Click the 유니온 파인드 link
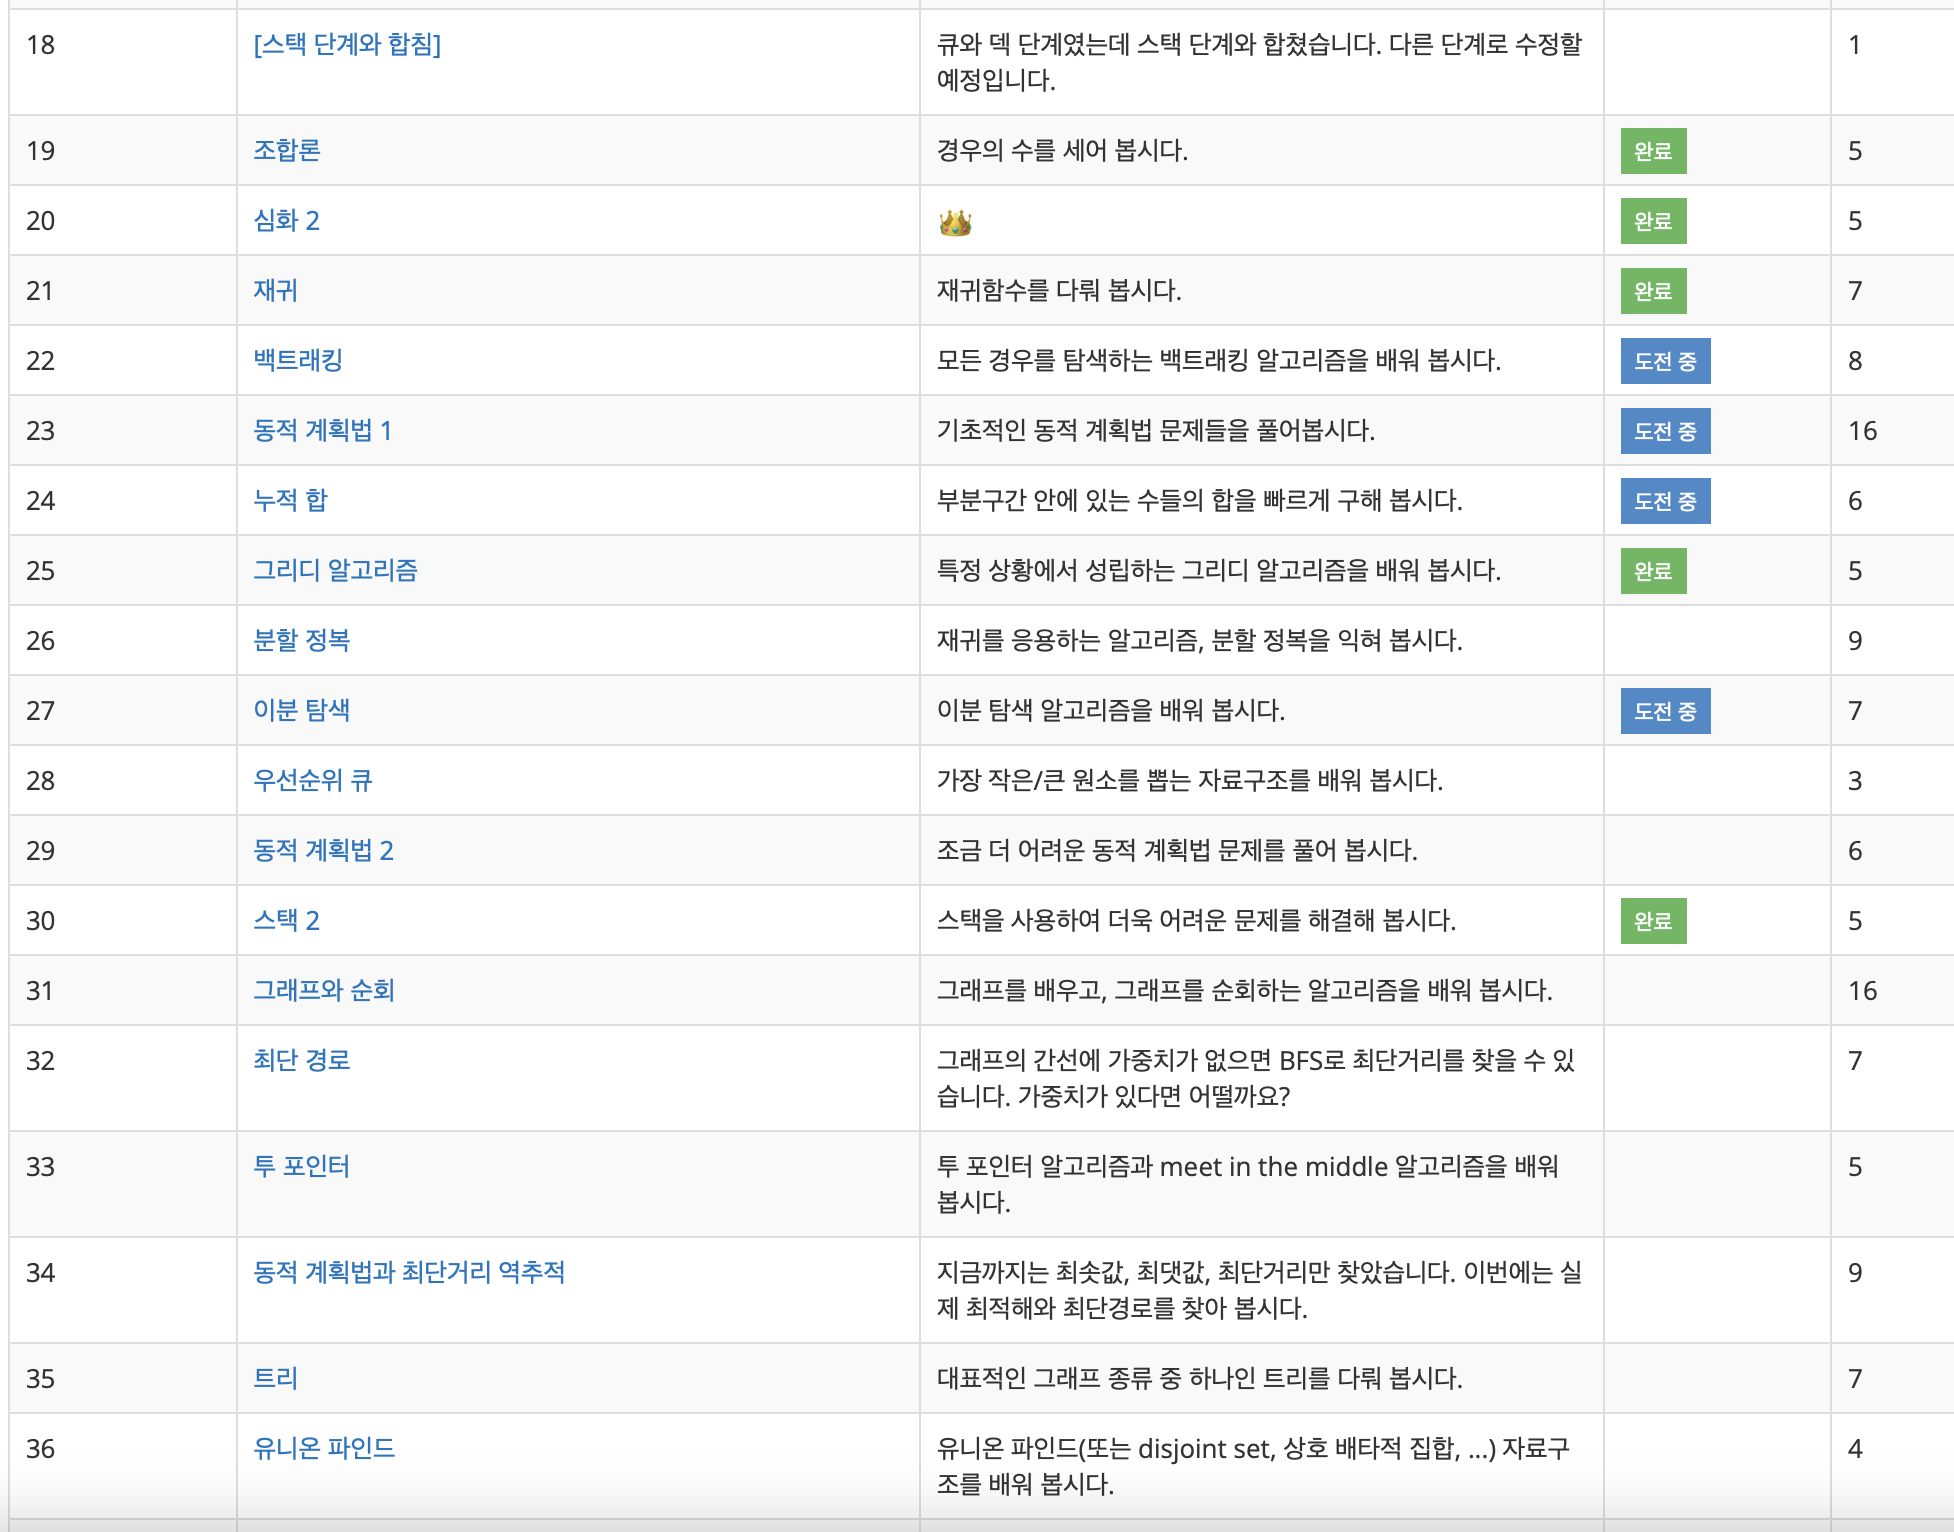 pyautogui.click(x=324, y=1448)
